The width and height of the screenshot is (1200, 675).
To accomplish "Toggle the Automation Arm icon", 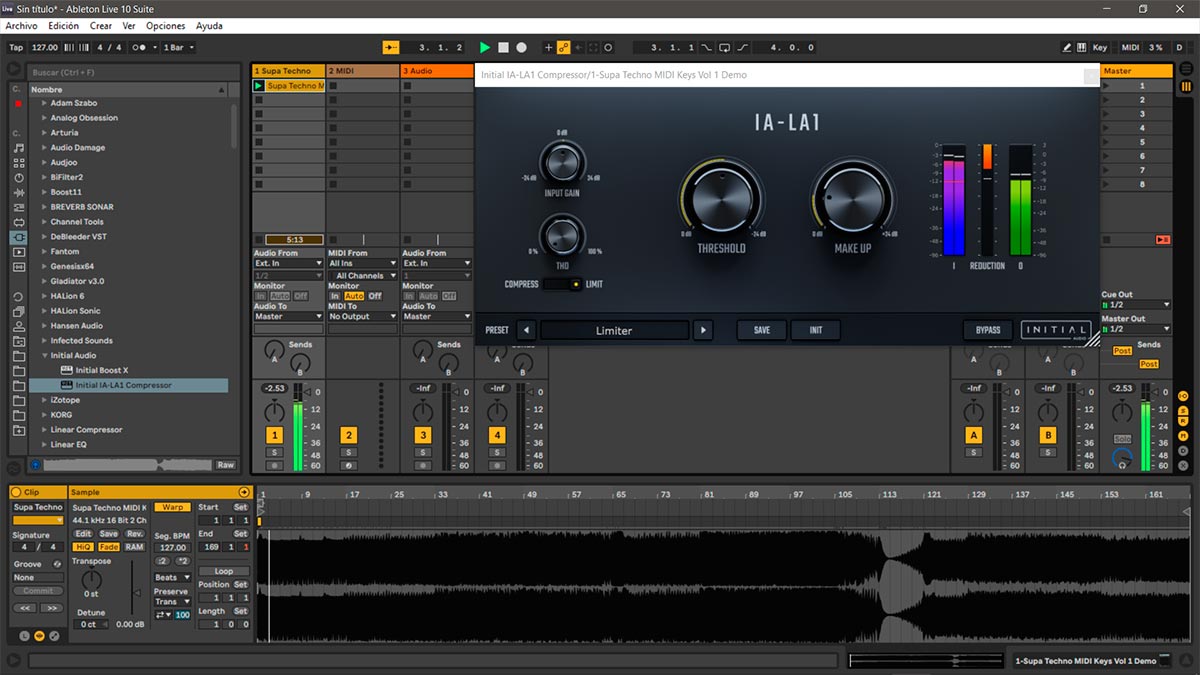I will click(564, 47).
